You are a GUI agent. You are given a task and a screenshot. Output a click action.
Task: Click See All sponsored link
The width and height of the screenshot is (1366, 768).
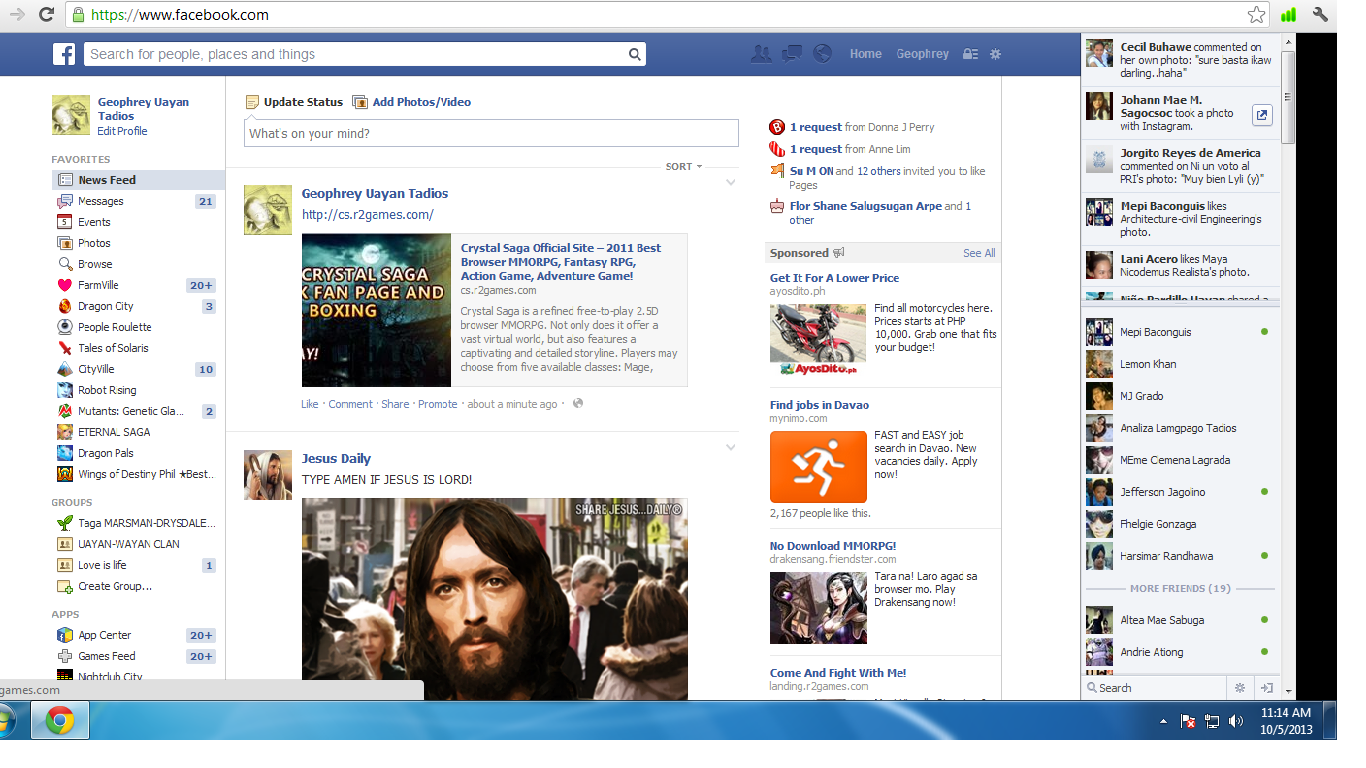(978, 253)
